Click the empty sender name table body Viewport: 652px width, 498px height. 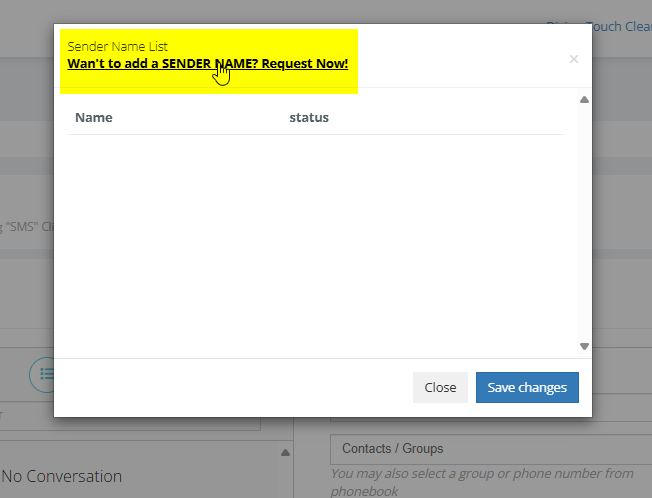(x=315, y=240)
